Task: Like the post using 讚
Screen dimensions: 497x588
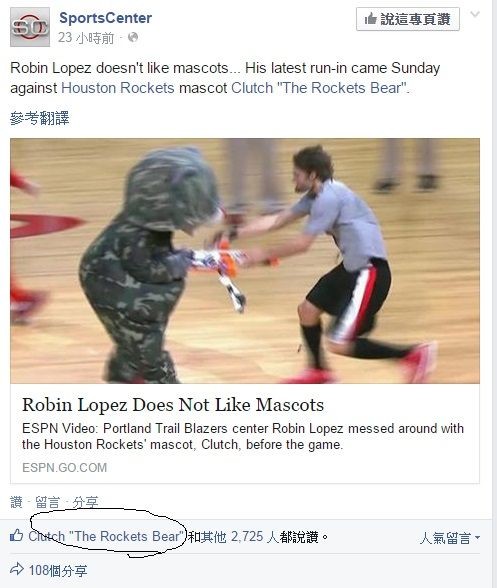Action: (16, 502)
